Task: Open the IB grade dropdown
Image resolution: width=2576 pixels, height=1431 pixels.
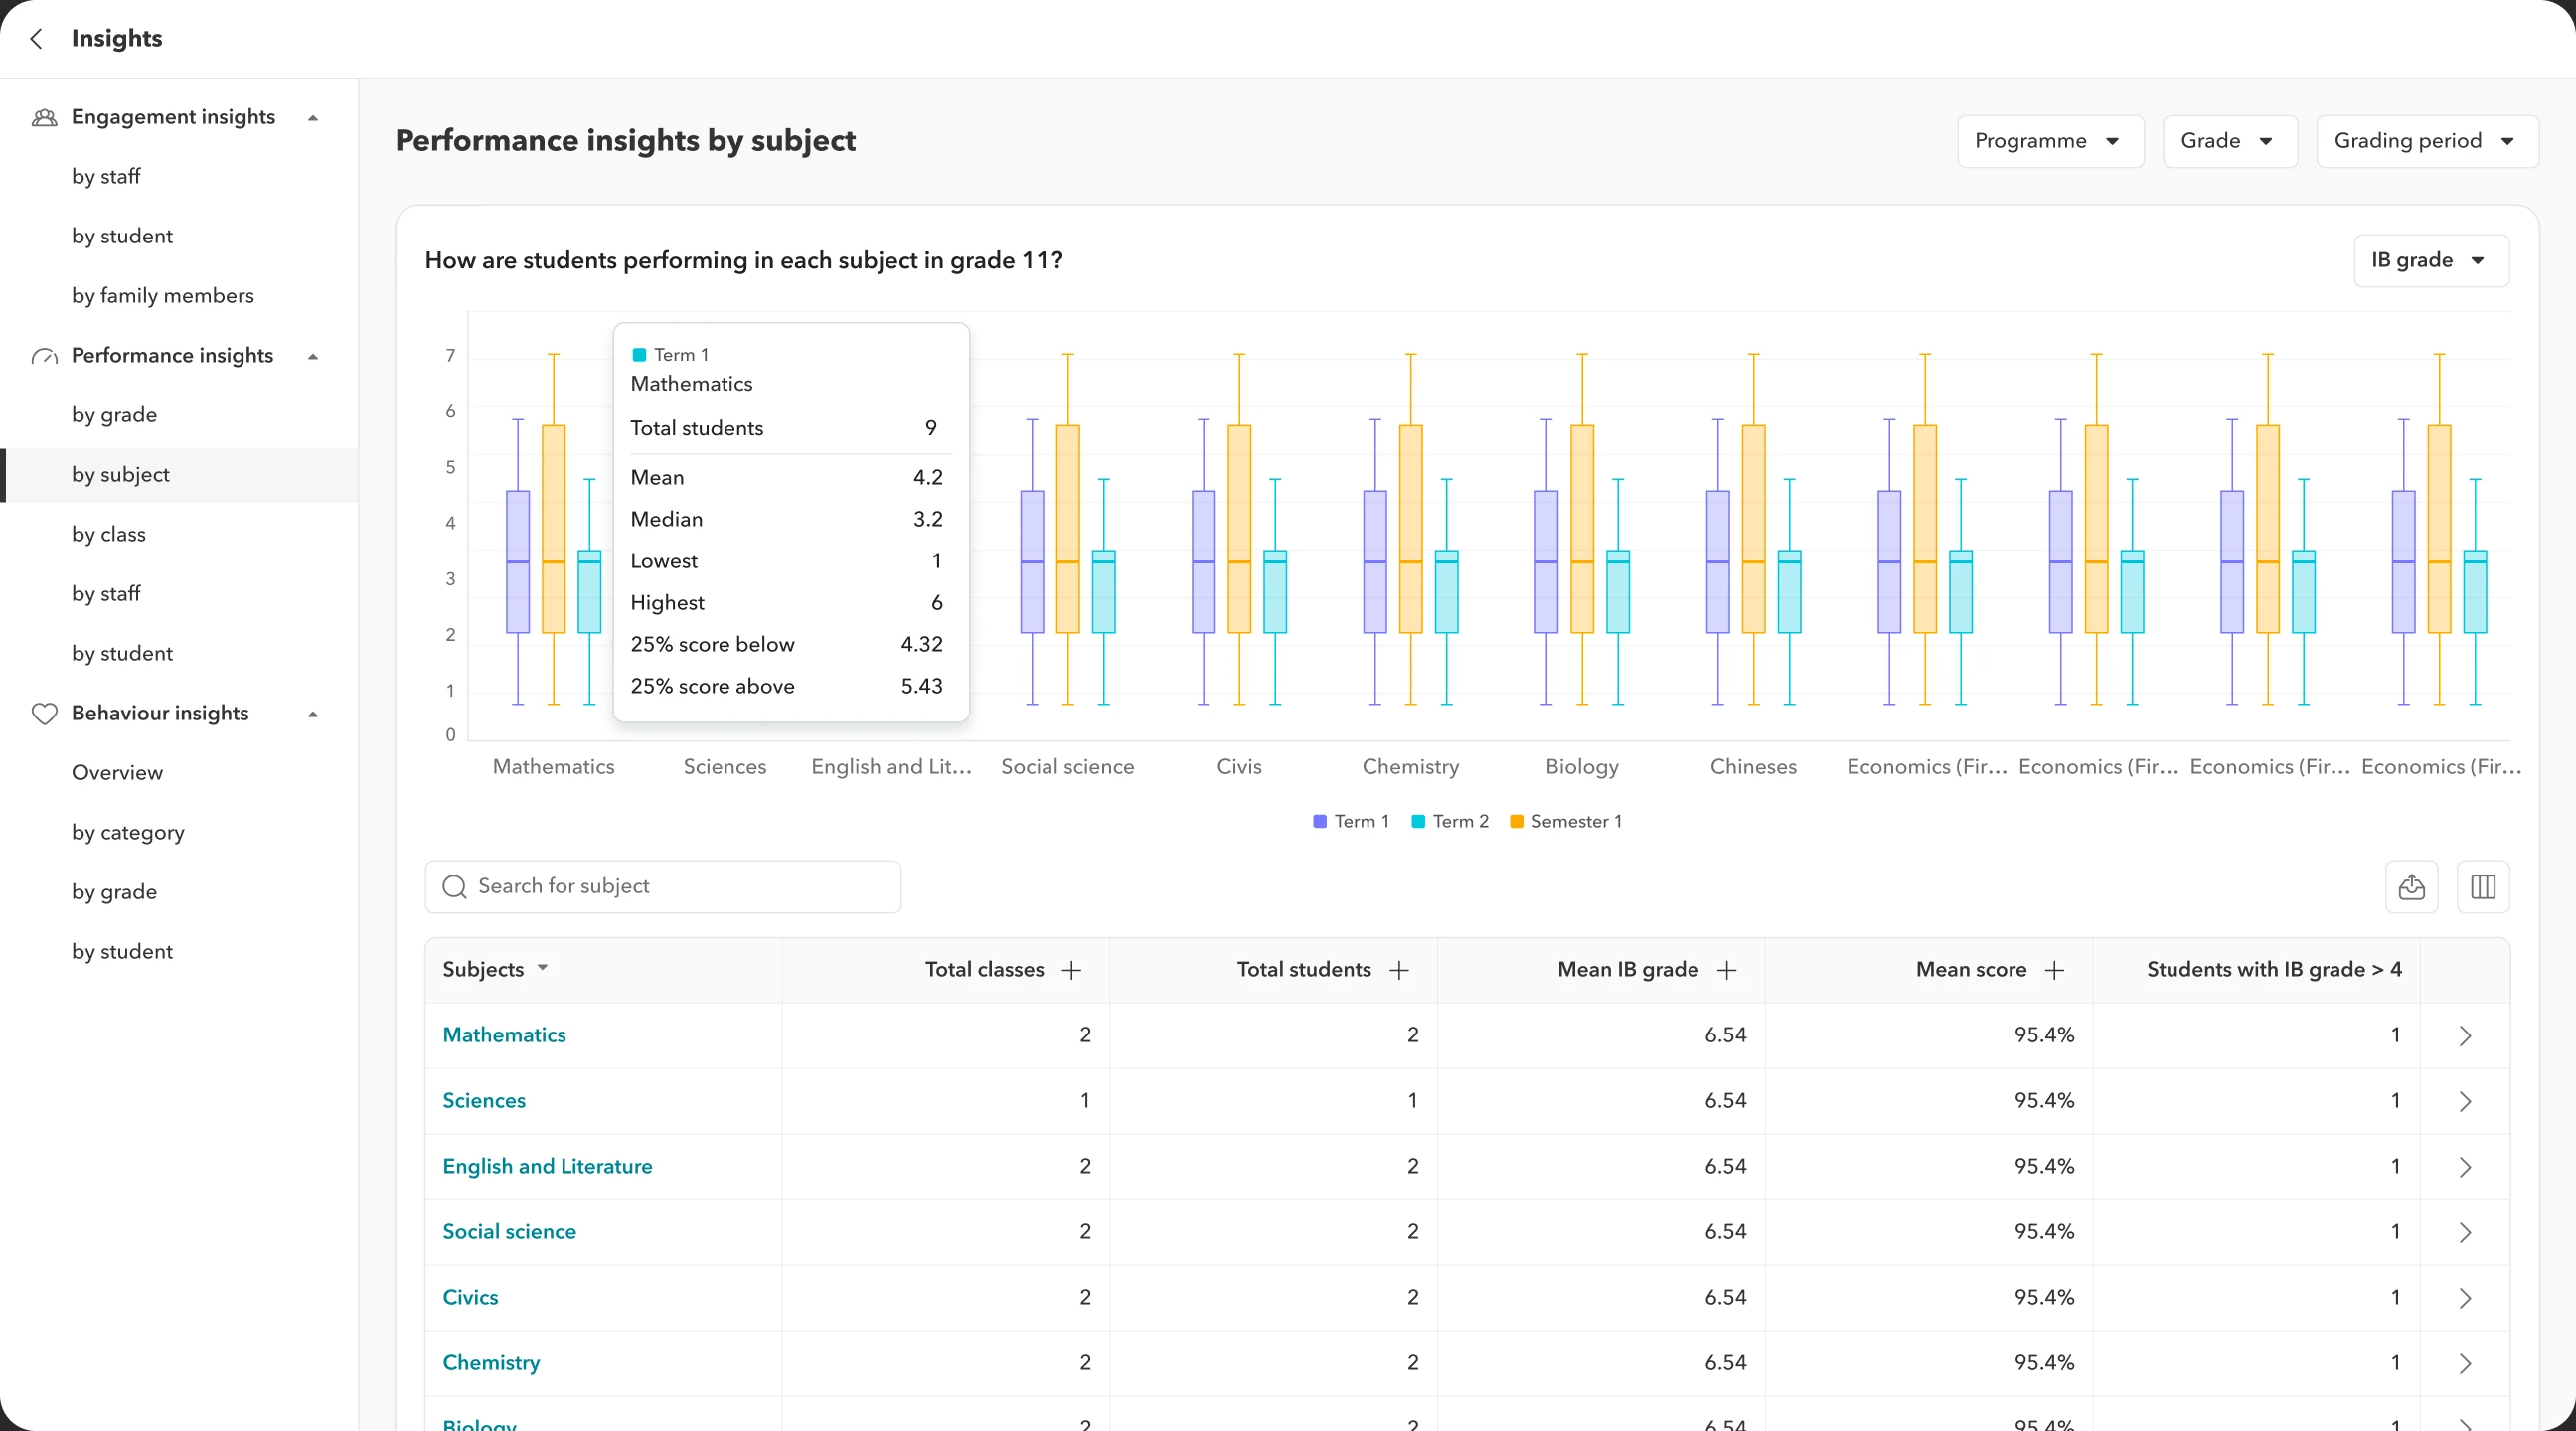Action: pyautogui.click(x=2431, y=260)
